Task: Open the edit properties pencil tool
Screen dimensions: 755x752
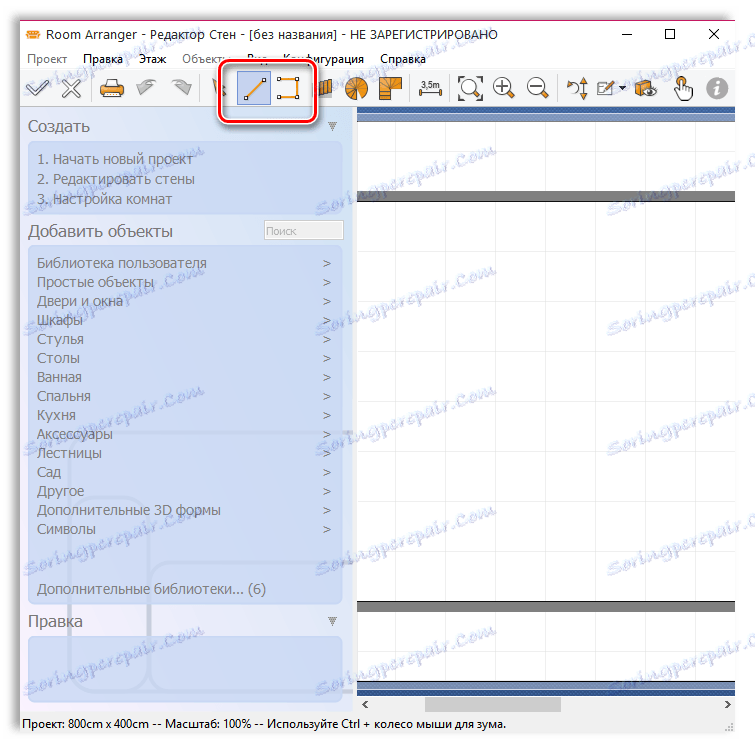Action: coord(606,88)
